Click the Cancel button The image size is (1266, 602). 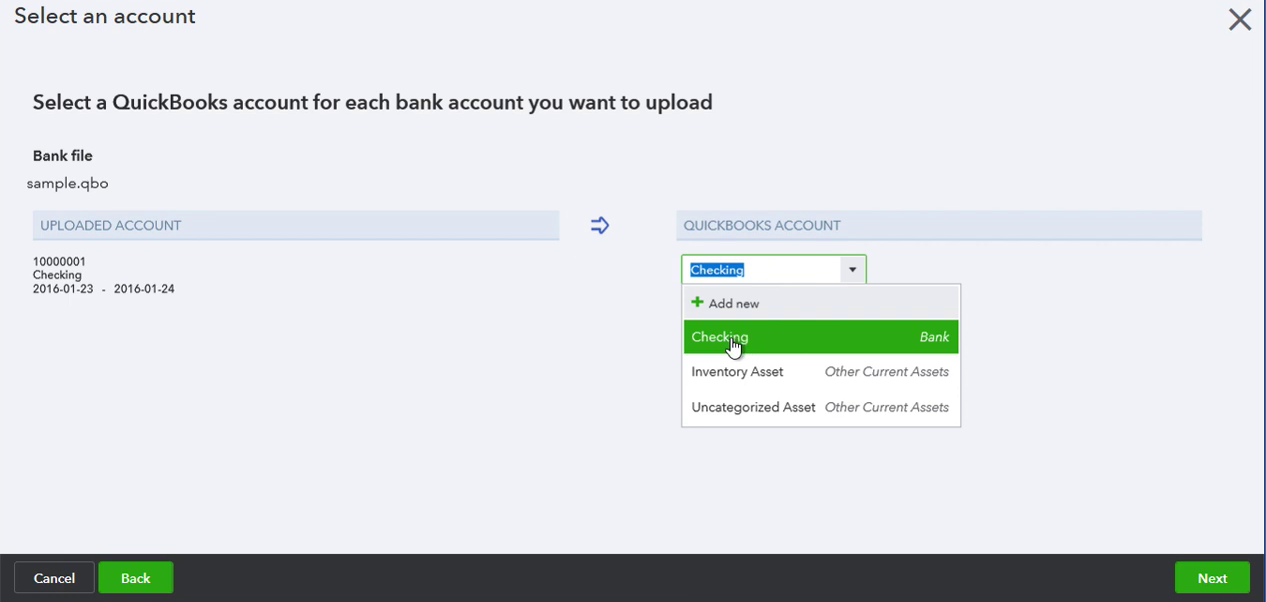(54, 578)
